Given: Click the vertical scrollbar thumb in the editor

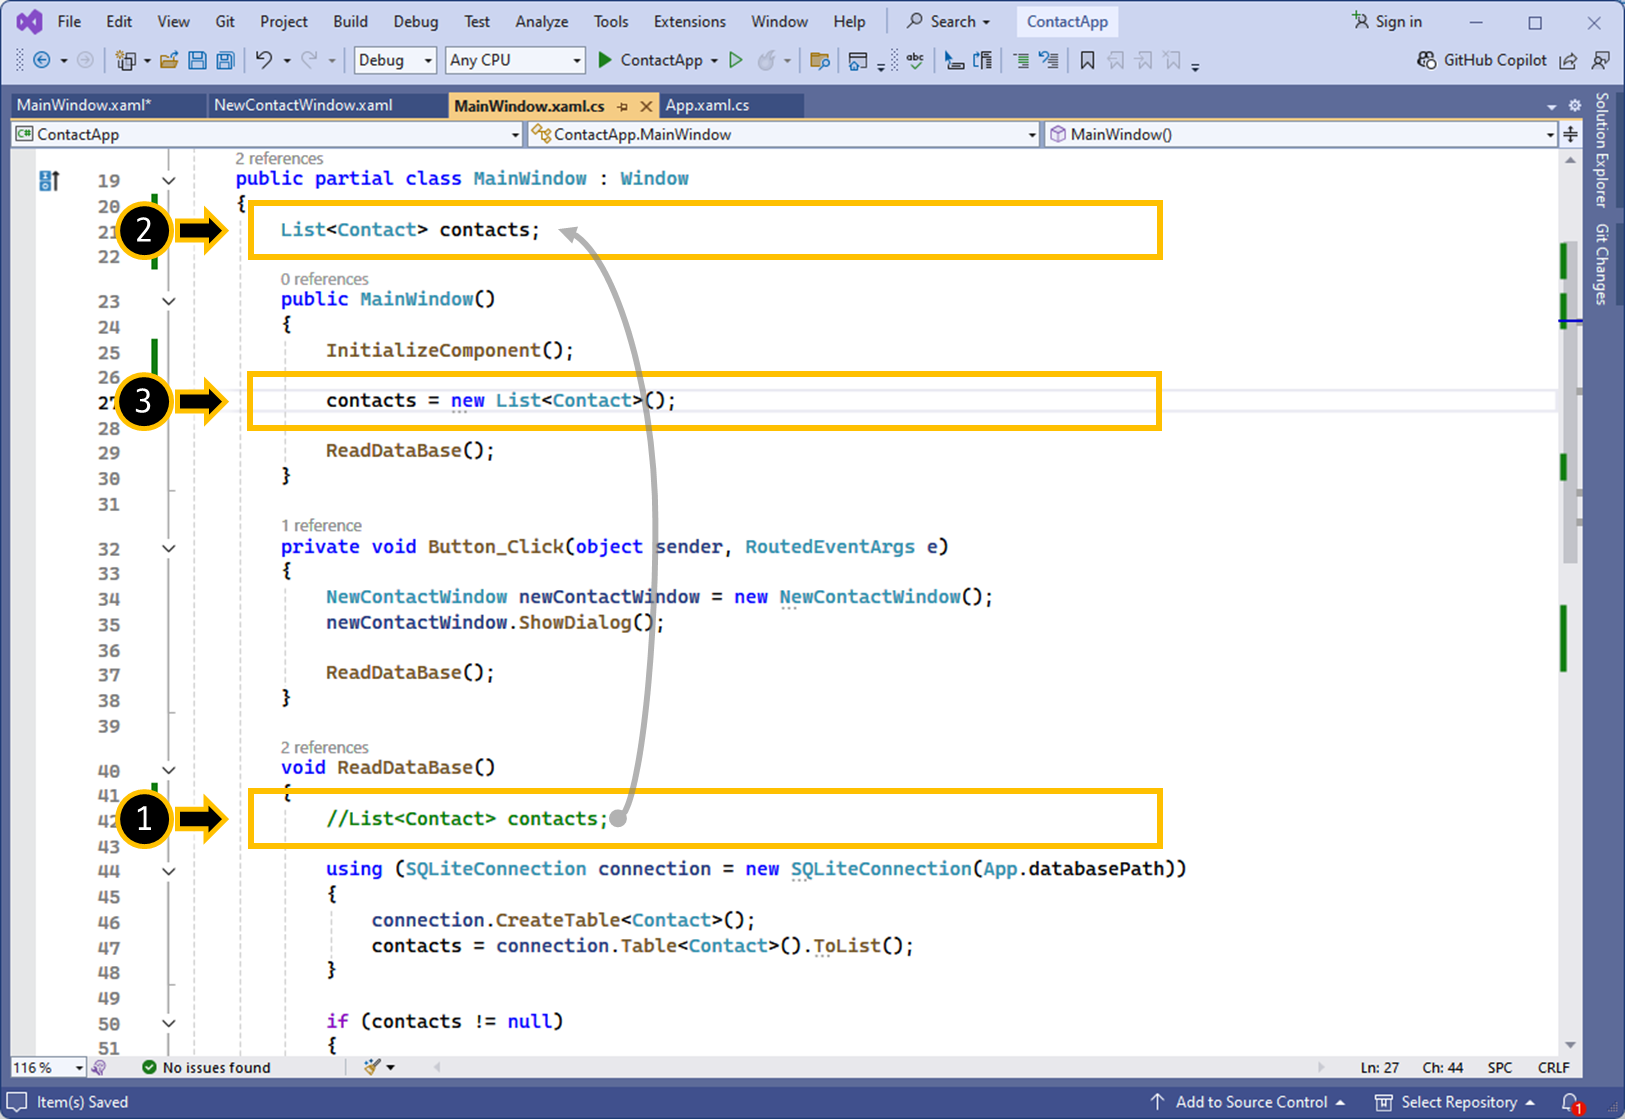Looking at the screenshot, I should pyautogui.click(x=1570, y=400).
